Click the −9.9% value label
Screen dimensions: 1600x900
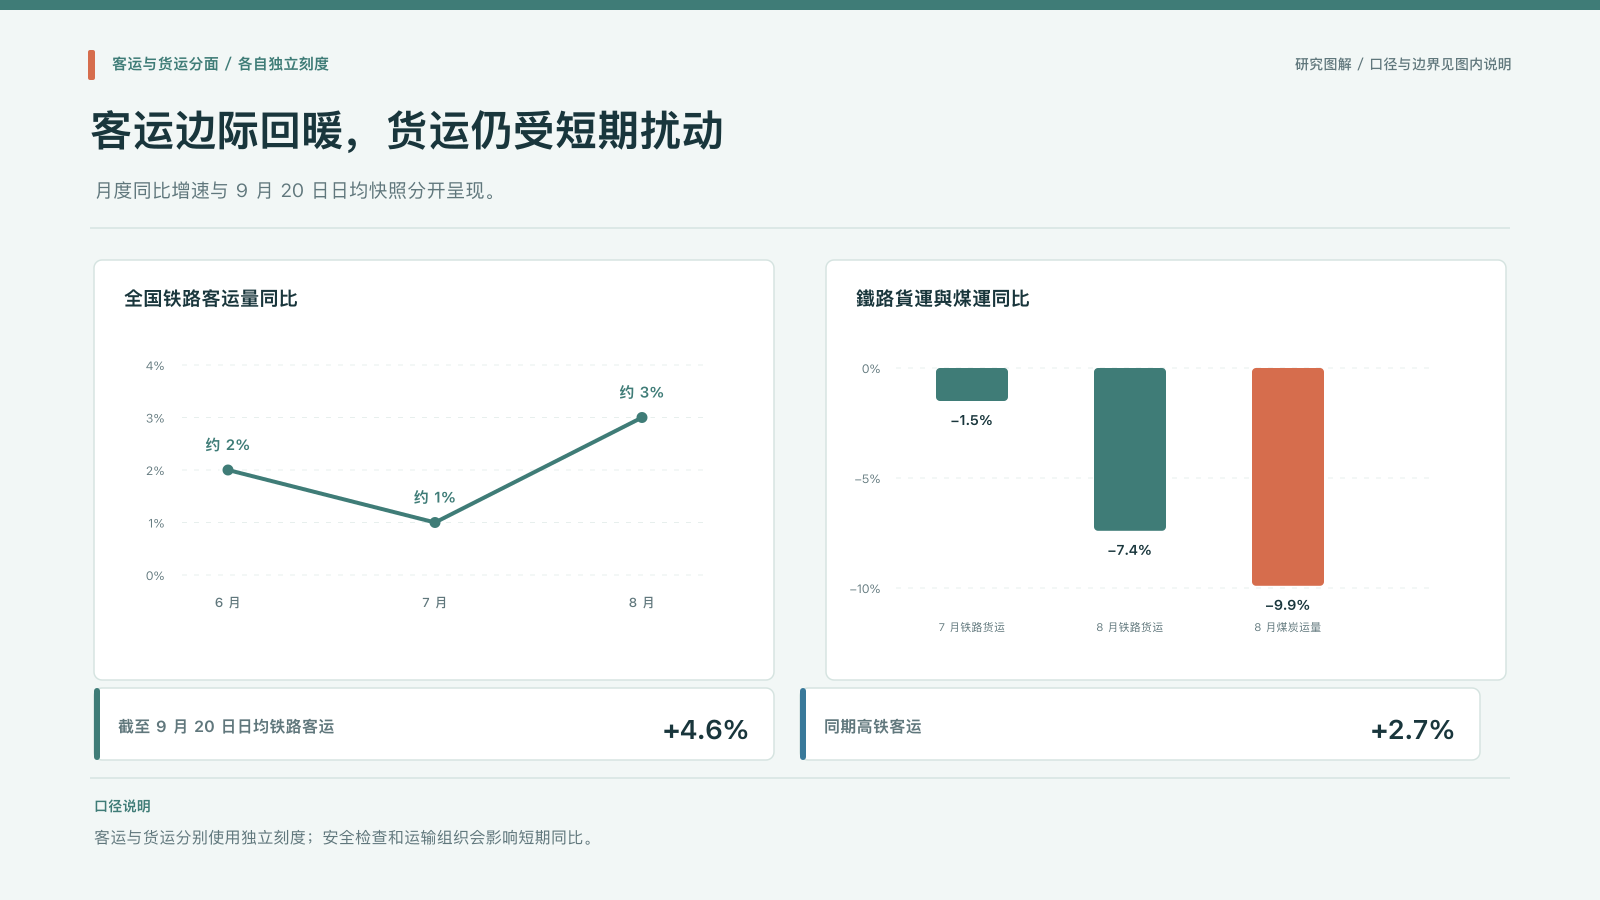point(1288,605)
